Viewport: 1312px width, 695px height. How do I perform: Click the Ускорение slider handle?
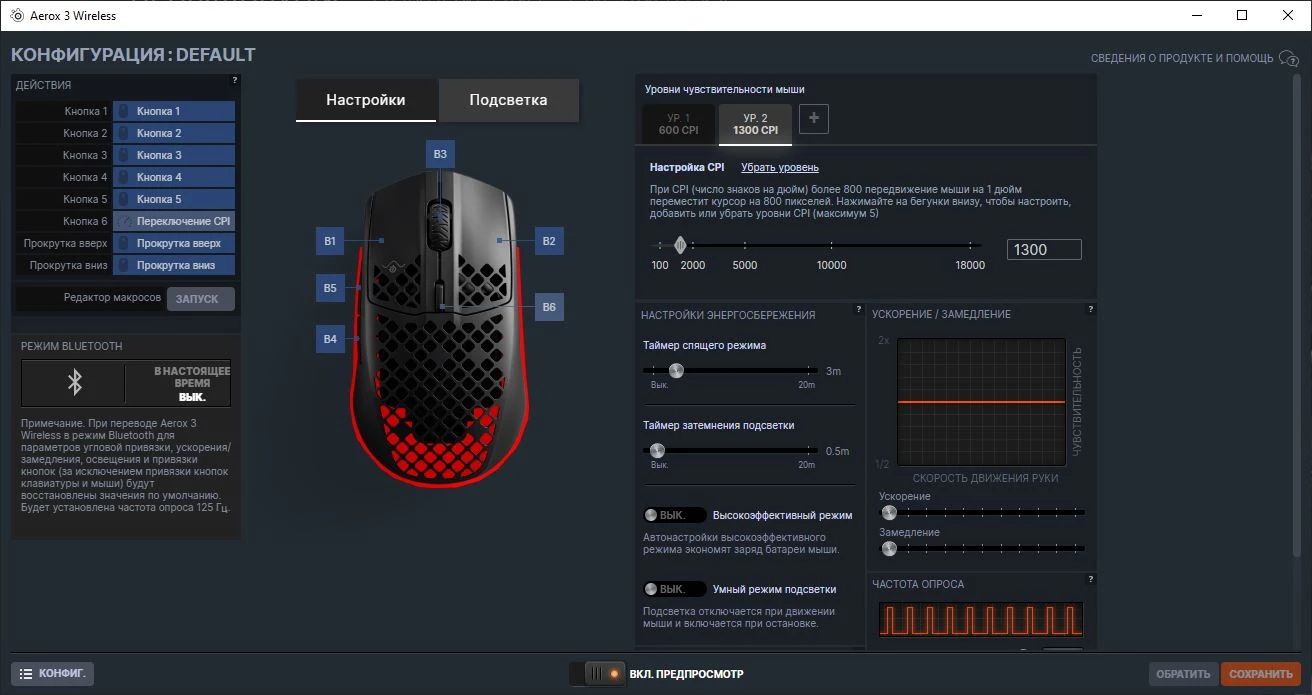tap(888, 512)
